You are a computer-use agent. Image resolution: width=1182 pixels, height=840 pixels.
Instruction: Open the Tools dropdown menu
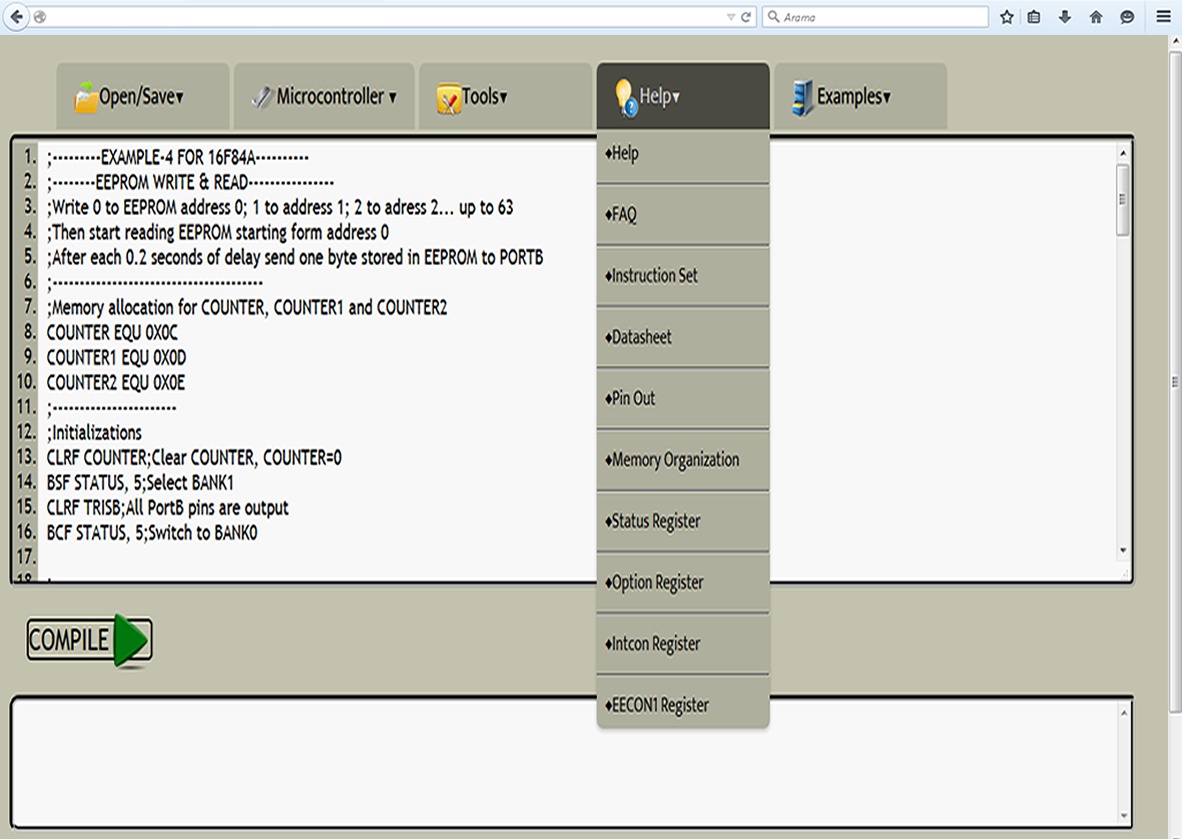pos(505,97)
